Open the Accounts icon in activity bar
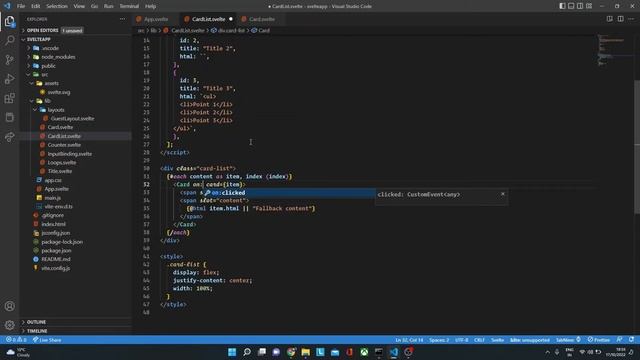Screen dimensions: 640x360 tap(9, 306)
